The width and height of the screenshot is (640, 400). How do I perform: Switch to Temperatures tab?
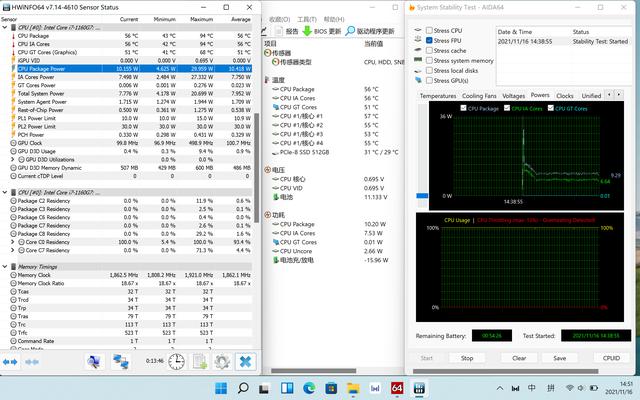tap(438, 96)
